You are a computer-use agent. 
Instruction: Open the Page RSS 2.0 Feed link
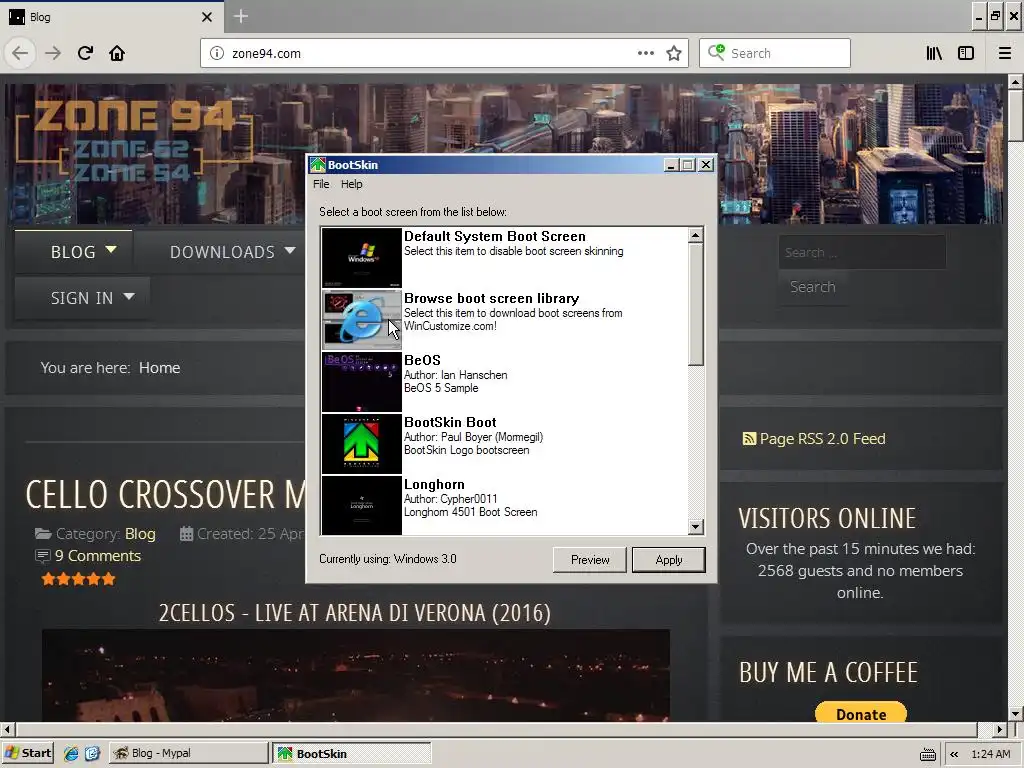[x=822, y=439]
